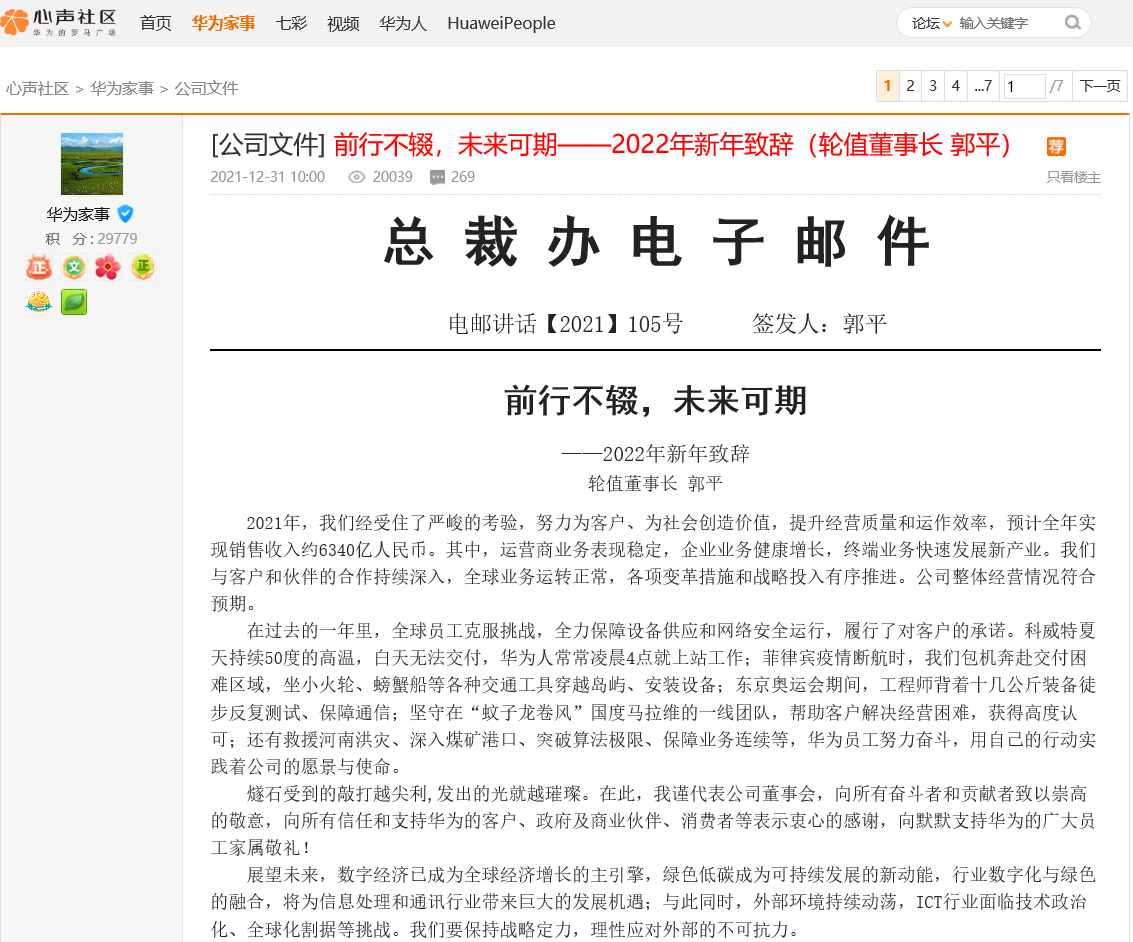The width and height of the screenshot is (1133, 942).
Task: Go to page 2 of the thread
Action: tap(910, 86)
